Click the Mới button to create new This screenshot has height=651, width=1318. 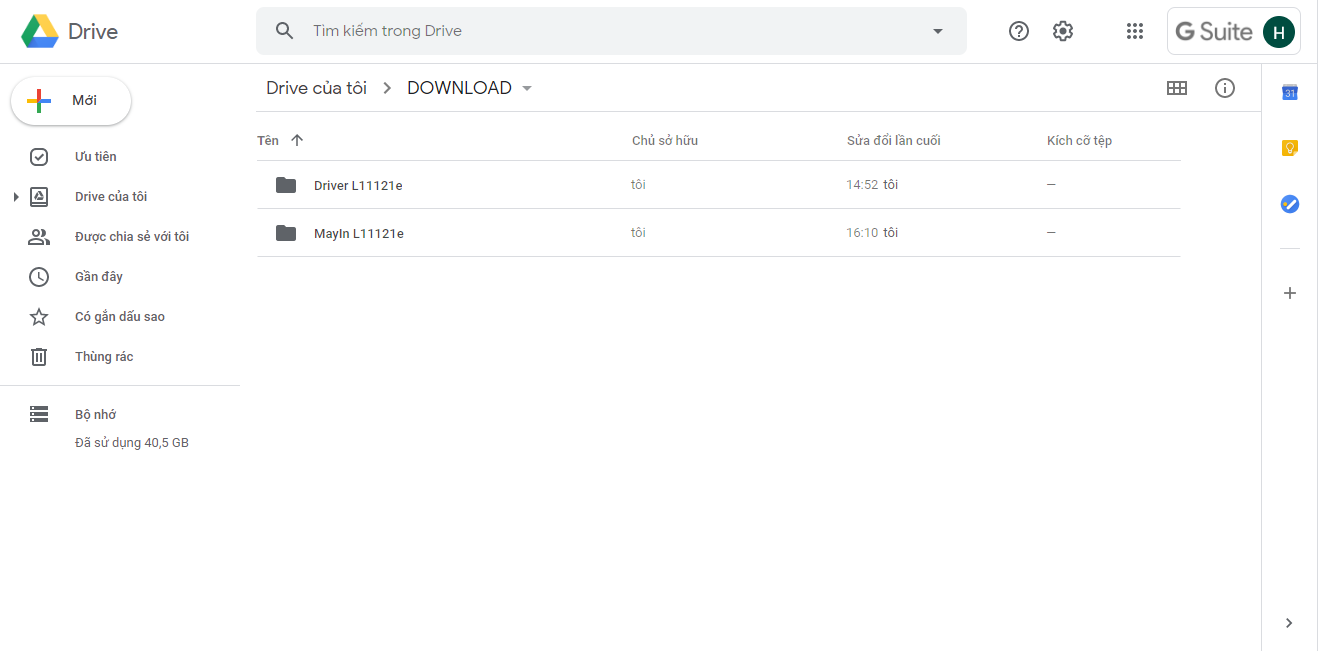click(71, 101)
